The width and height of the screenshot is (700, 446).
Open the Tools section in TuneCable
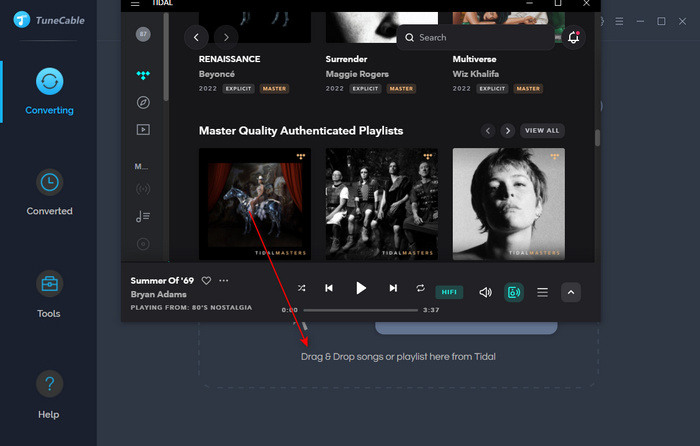coord(49,294)
